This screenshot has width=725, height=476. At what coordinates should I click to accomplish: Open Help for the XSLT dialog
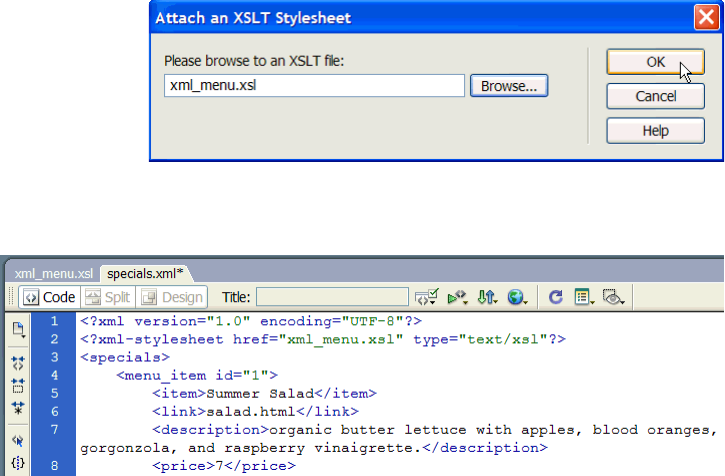[655, 131]
